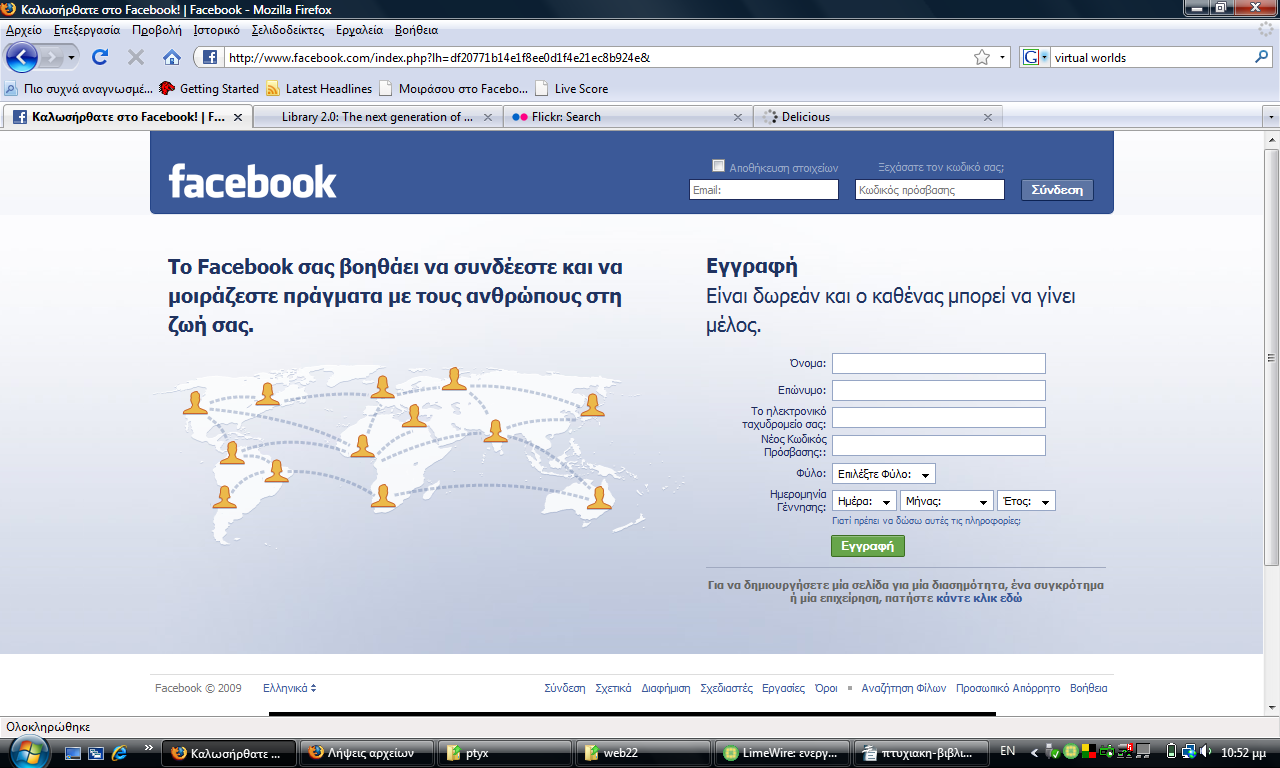The height and width of the screenshot is (768, 1280).
Task: Click the volume speaker icon in system tray
Action: [x=1206, y=751]
